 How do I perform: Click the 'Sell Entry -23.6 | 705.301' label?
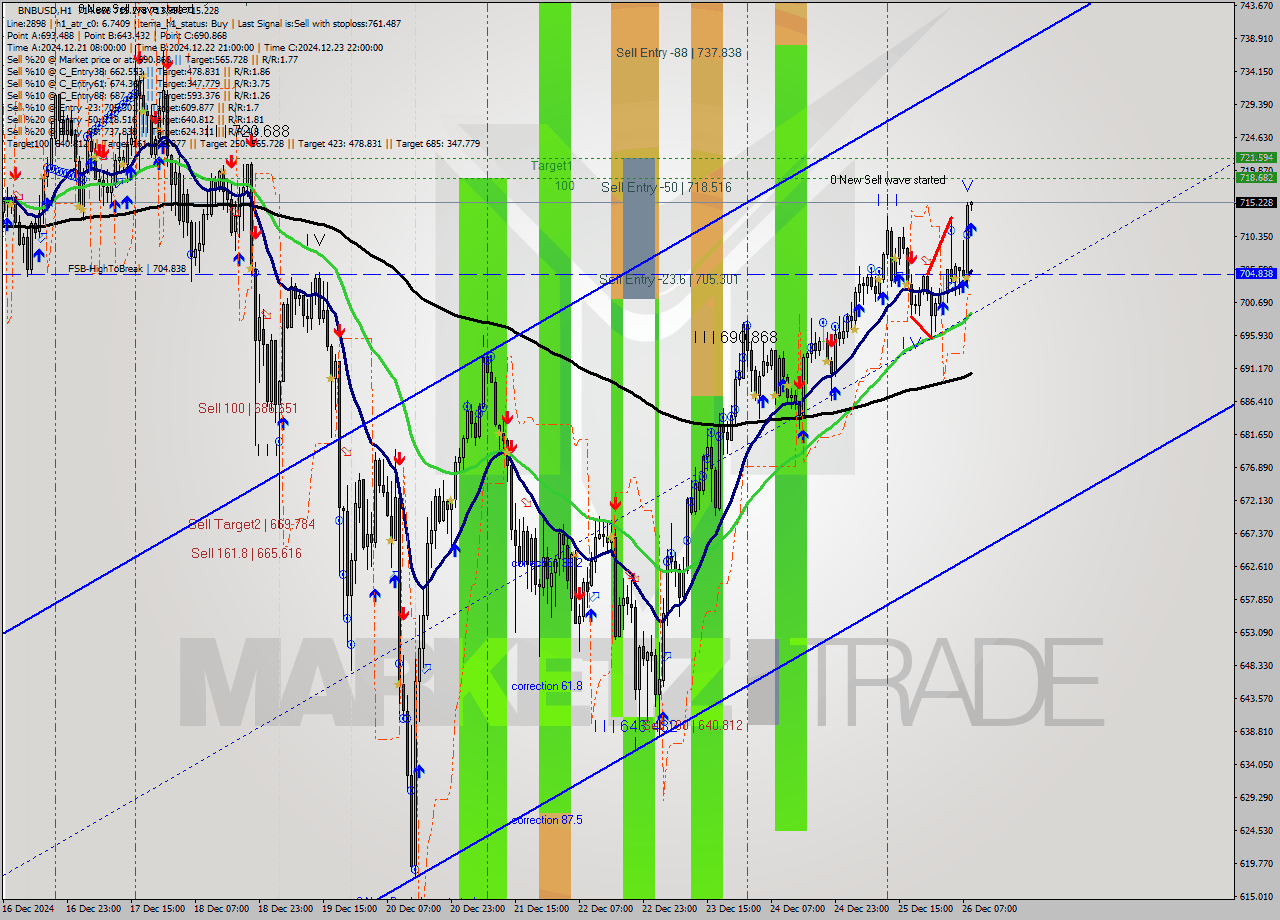coord(668,279)
